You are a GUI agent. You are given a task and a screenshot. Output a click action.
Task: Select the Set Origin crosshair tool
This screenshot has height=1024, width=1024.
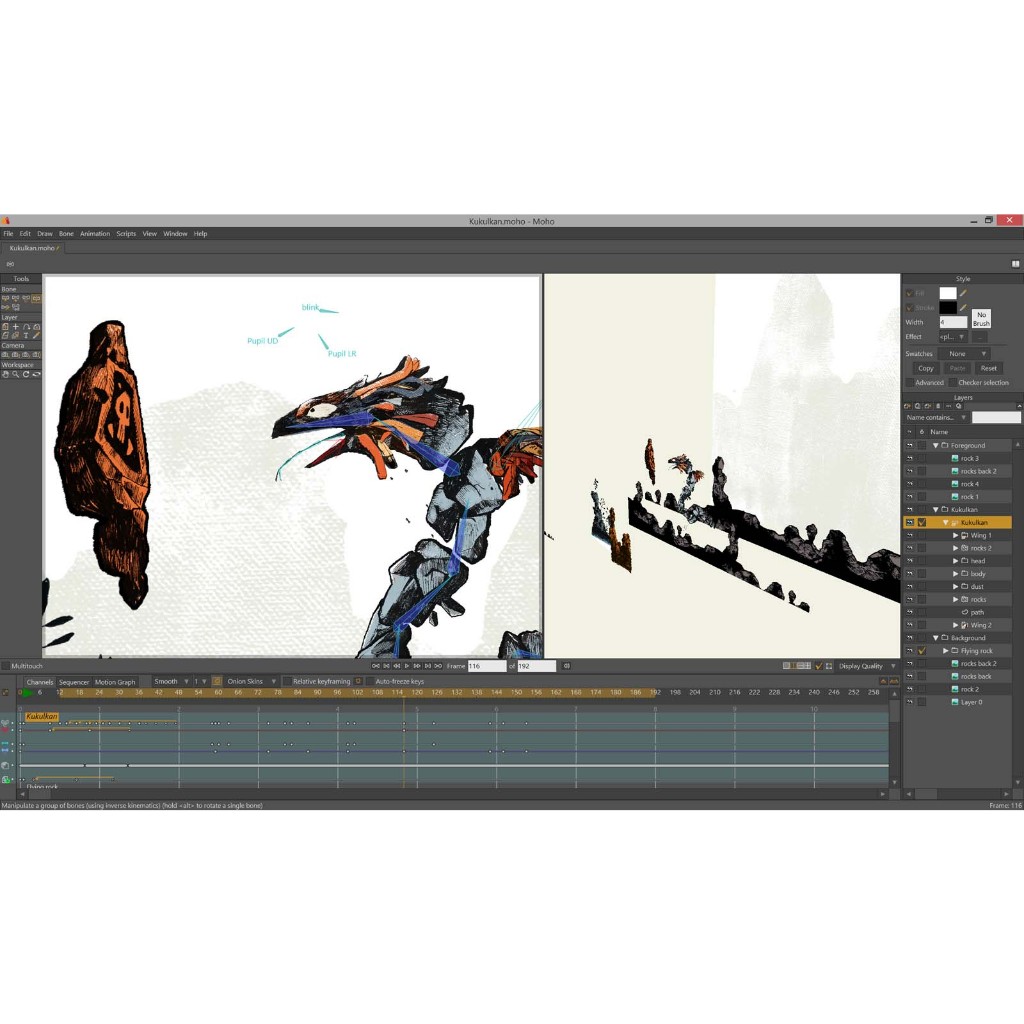16,327
